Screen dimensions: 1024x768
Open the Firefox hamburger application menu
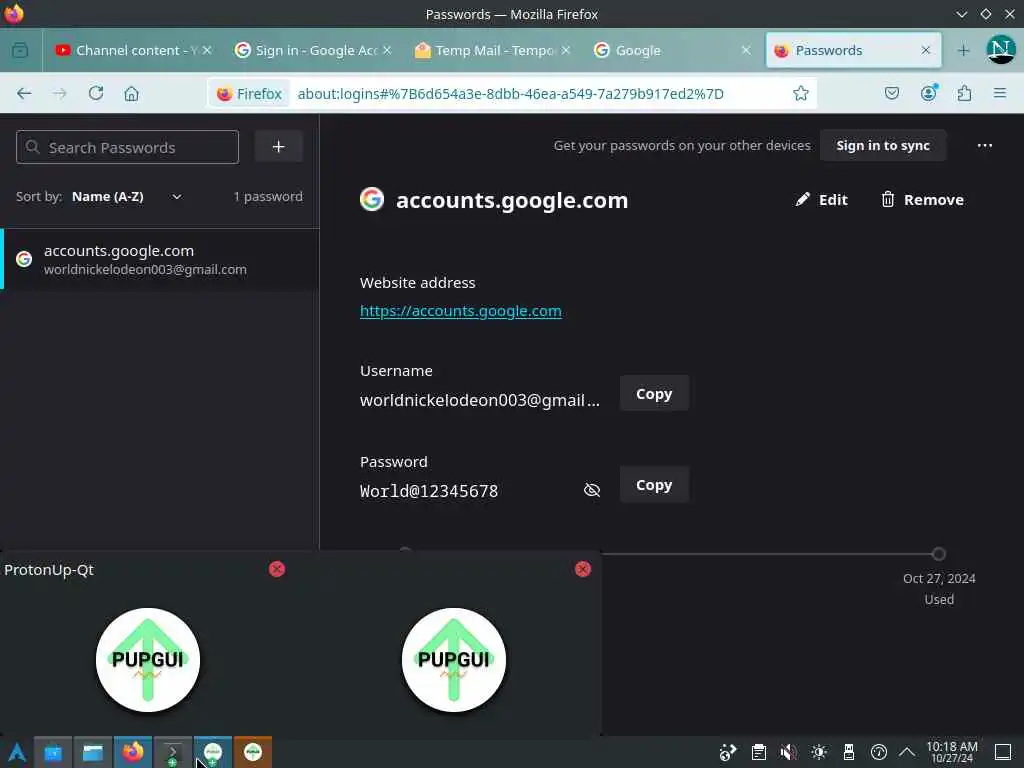[x=999, y=93]
